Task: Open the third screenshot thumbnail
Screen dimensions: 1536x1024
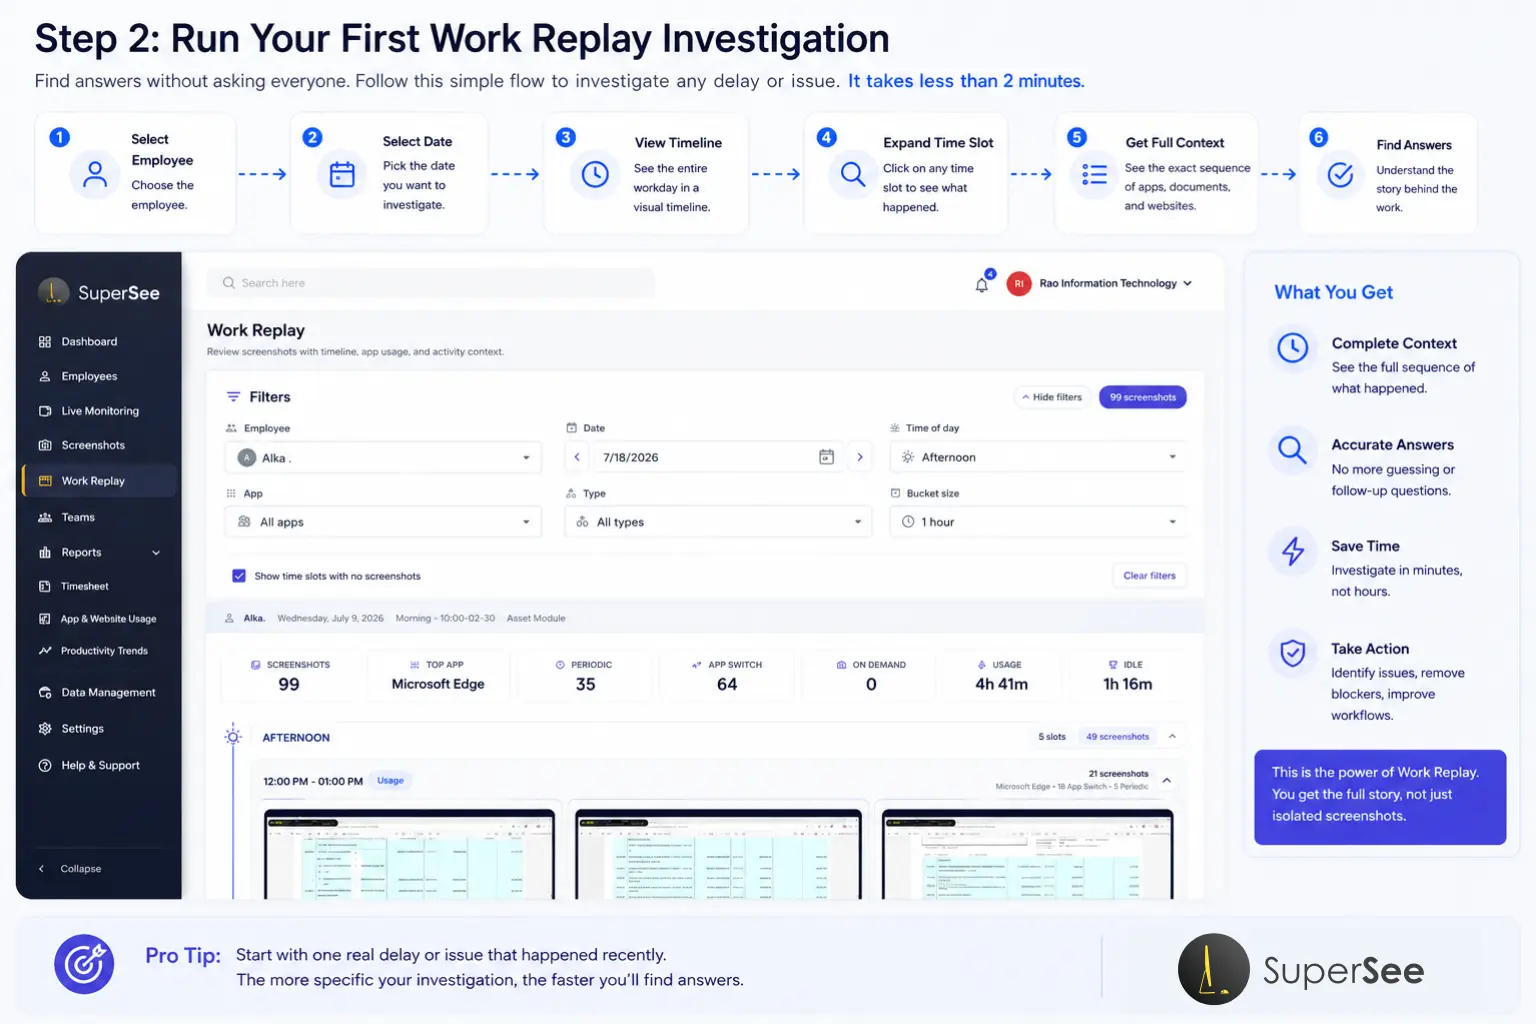Action: 1027,853
